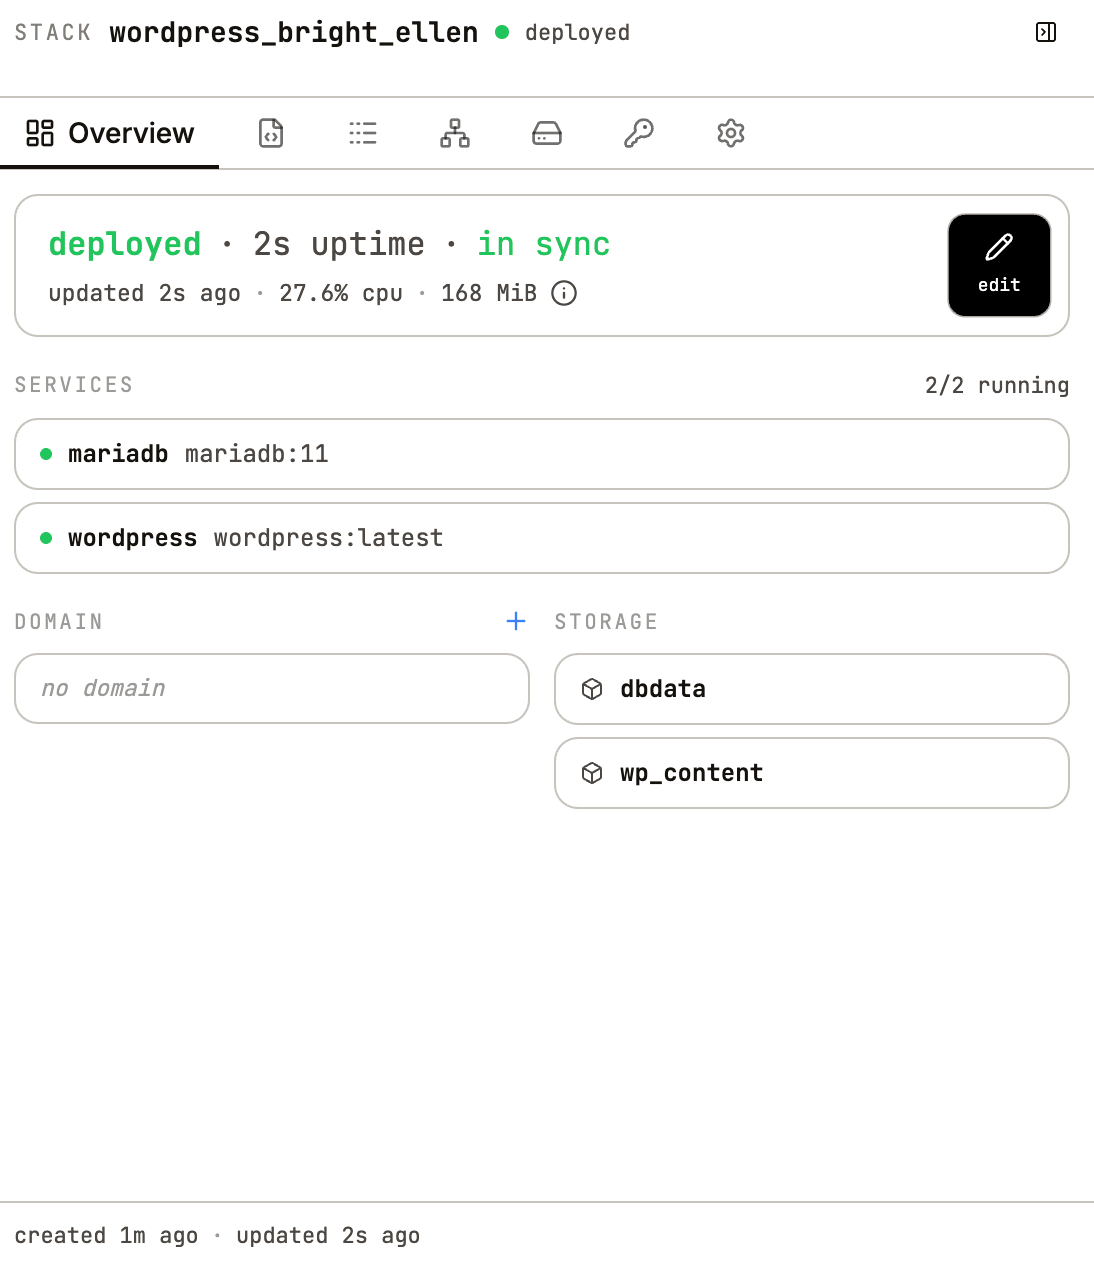
Task: Click the 'in sync' status text
Action: (x=543, y=244)
